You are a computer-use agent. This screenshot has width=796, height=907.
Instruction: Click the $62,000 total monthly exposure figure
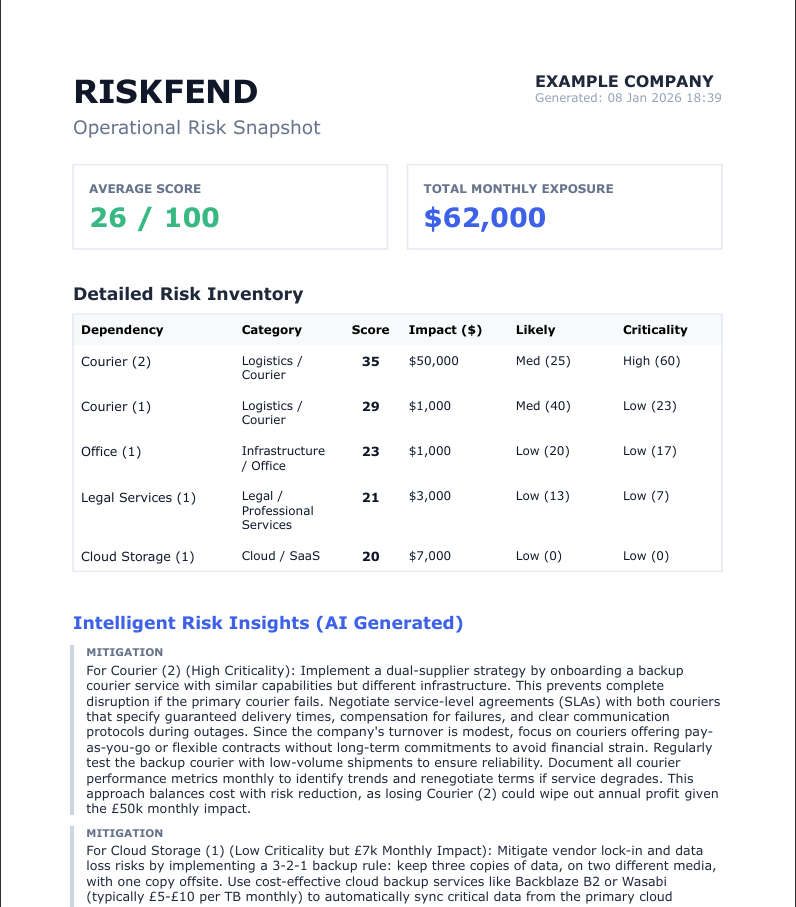pyautogui.click(x=485, y=218)
